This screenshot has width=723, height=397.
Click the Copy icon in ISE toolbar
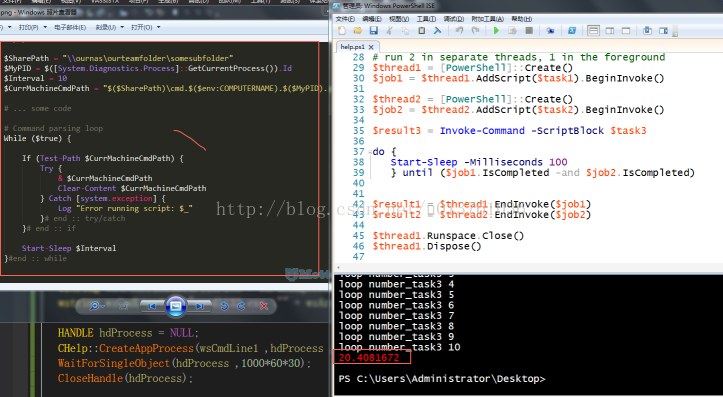(405, 30)
